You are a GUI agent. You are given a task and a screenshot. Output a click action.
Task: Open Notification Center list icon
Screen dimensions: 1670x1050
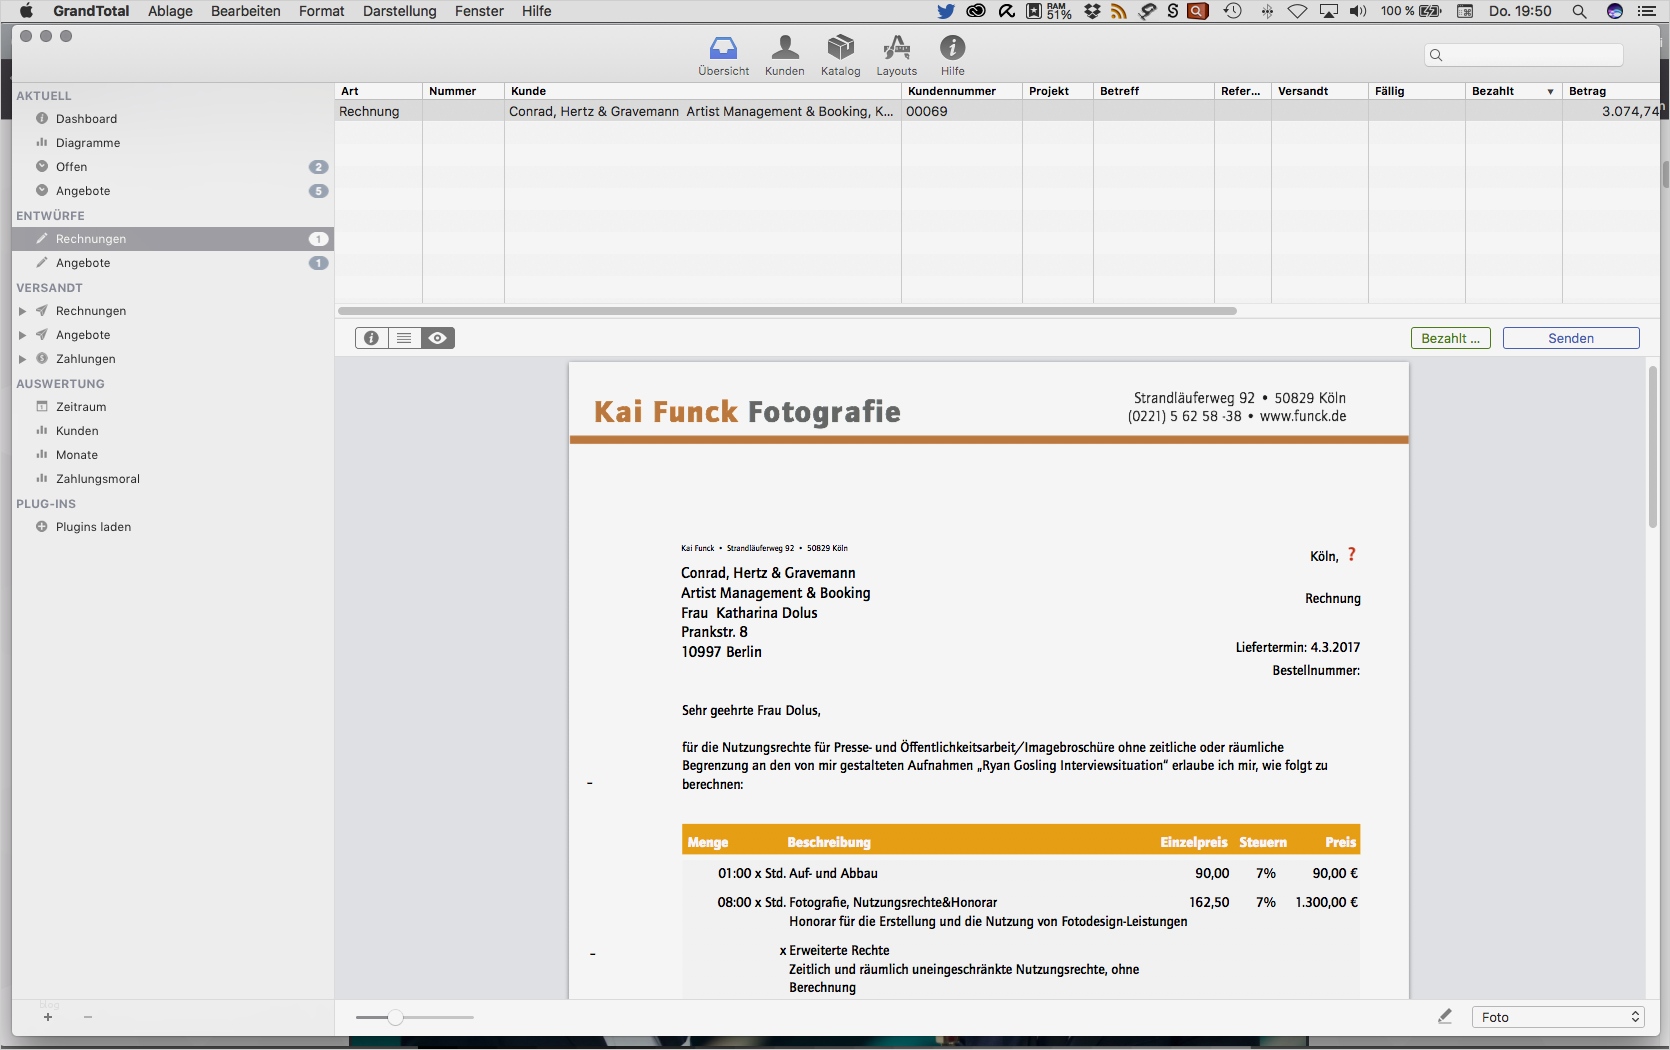coord(1647,11)
